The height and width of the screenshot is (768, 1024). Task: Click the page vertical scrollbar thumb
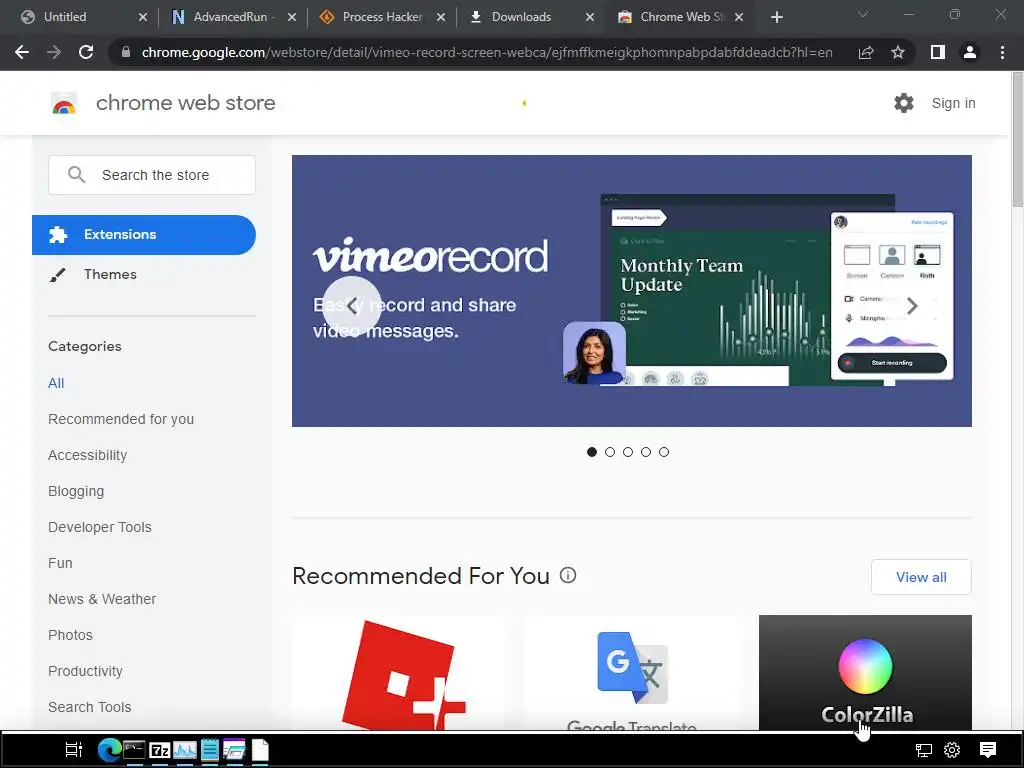point(1017,140)
